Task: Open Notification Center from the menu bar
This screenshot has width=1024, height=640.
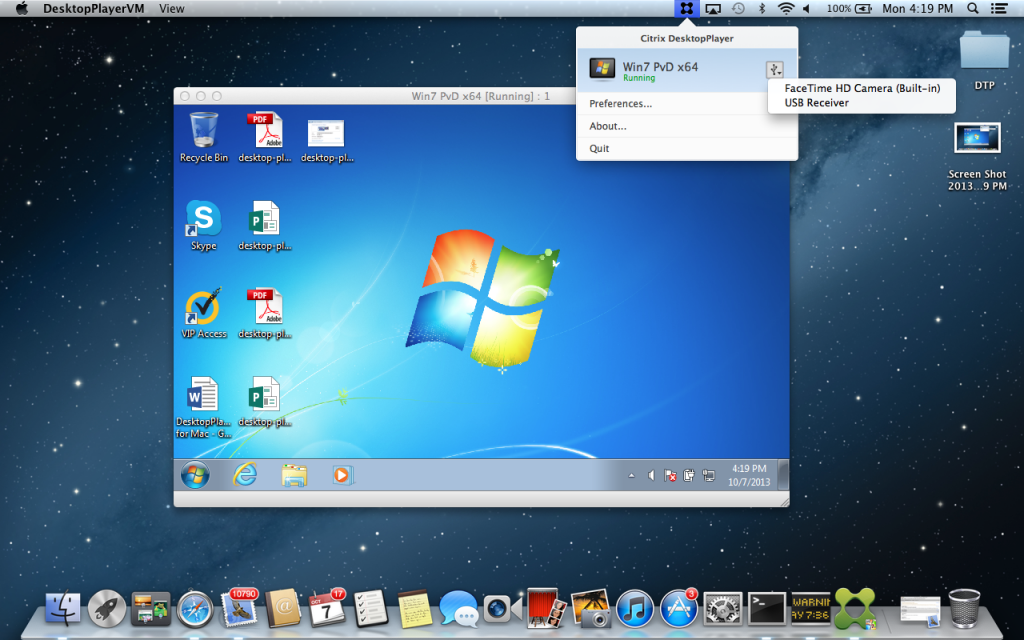Action: click(999, 8)
